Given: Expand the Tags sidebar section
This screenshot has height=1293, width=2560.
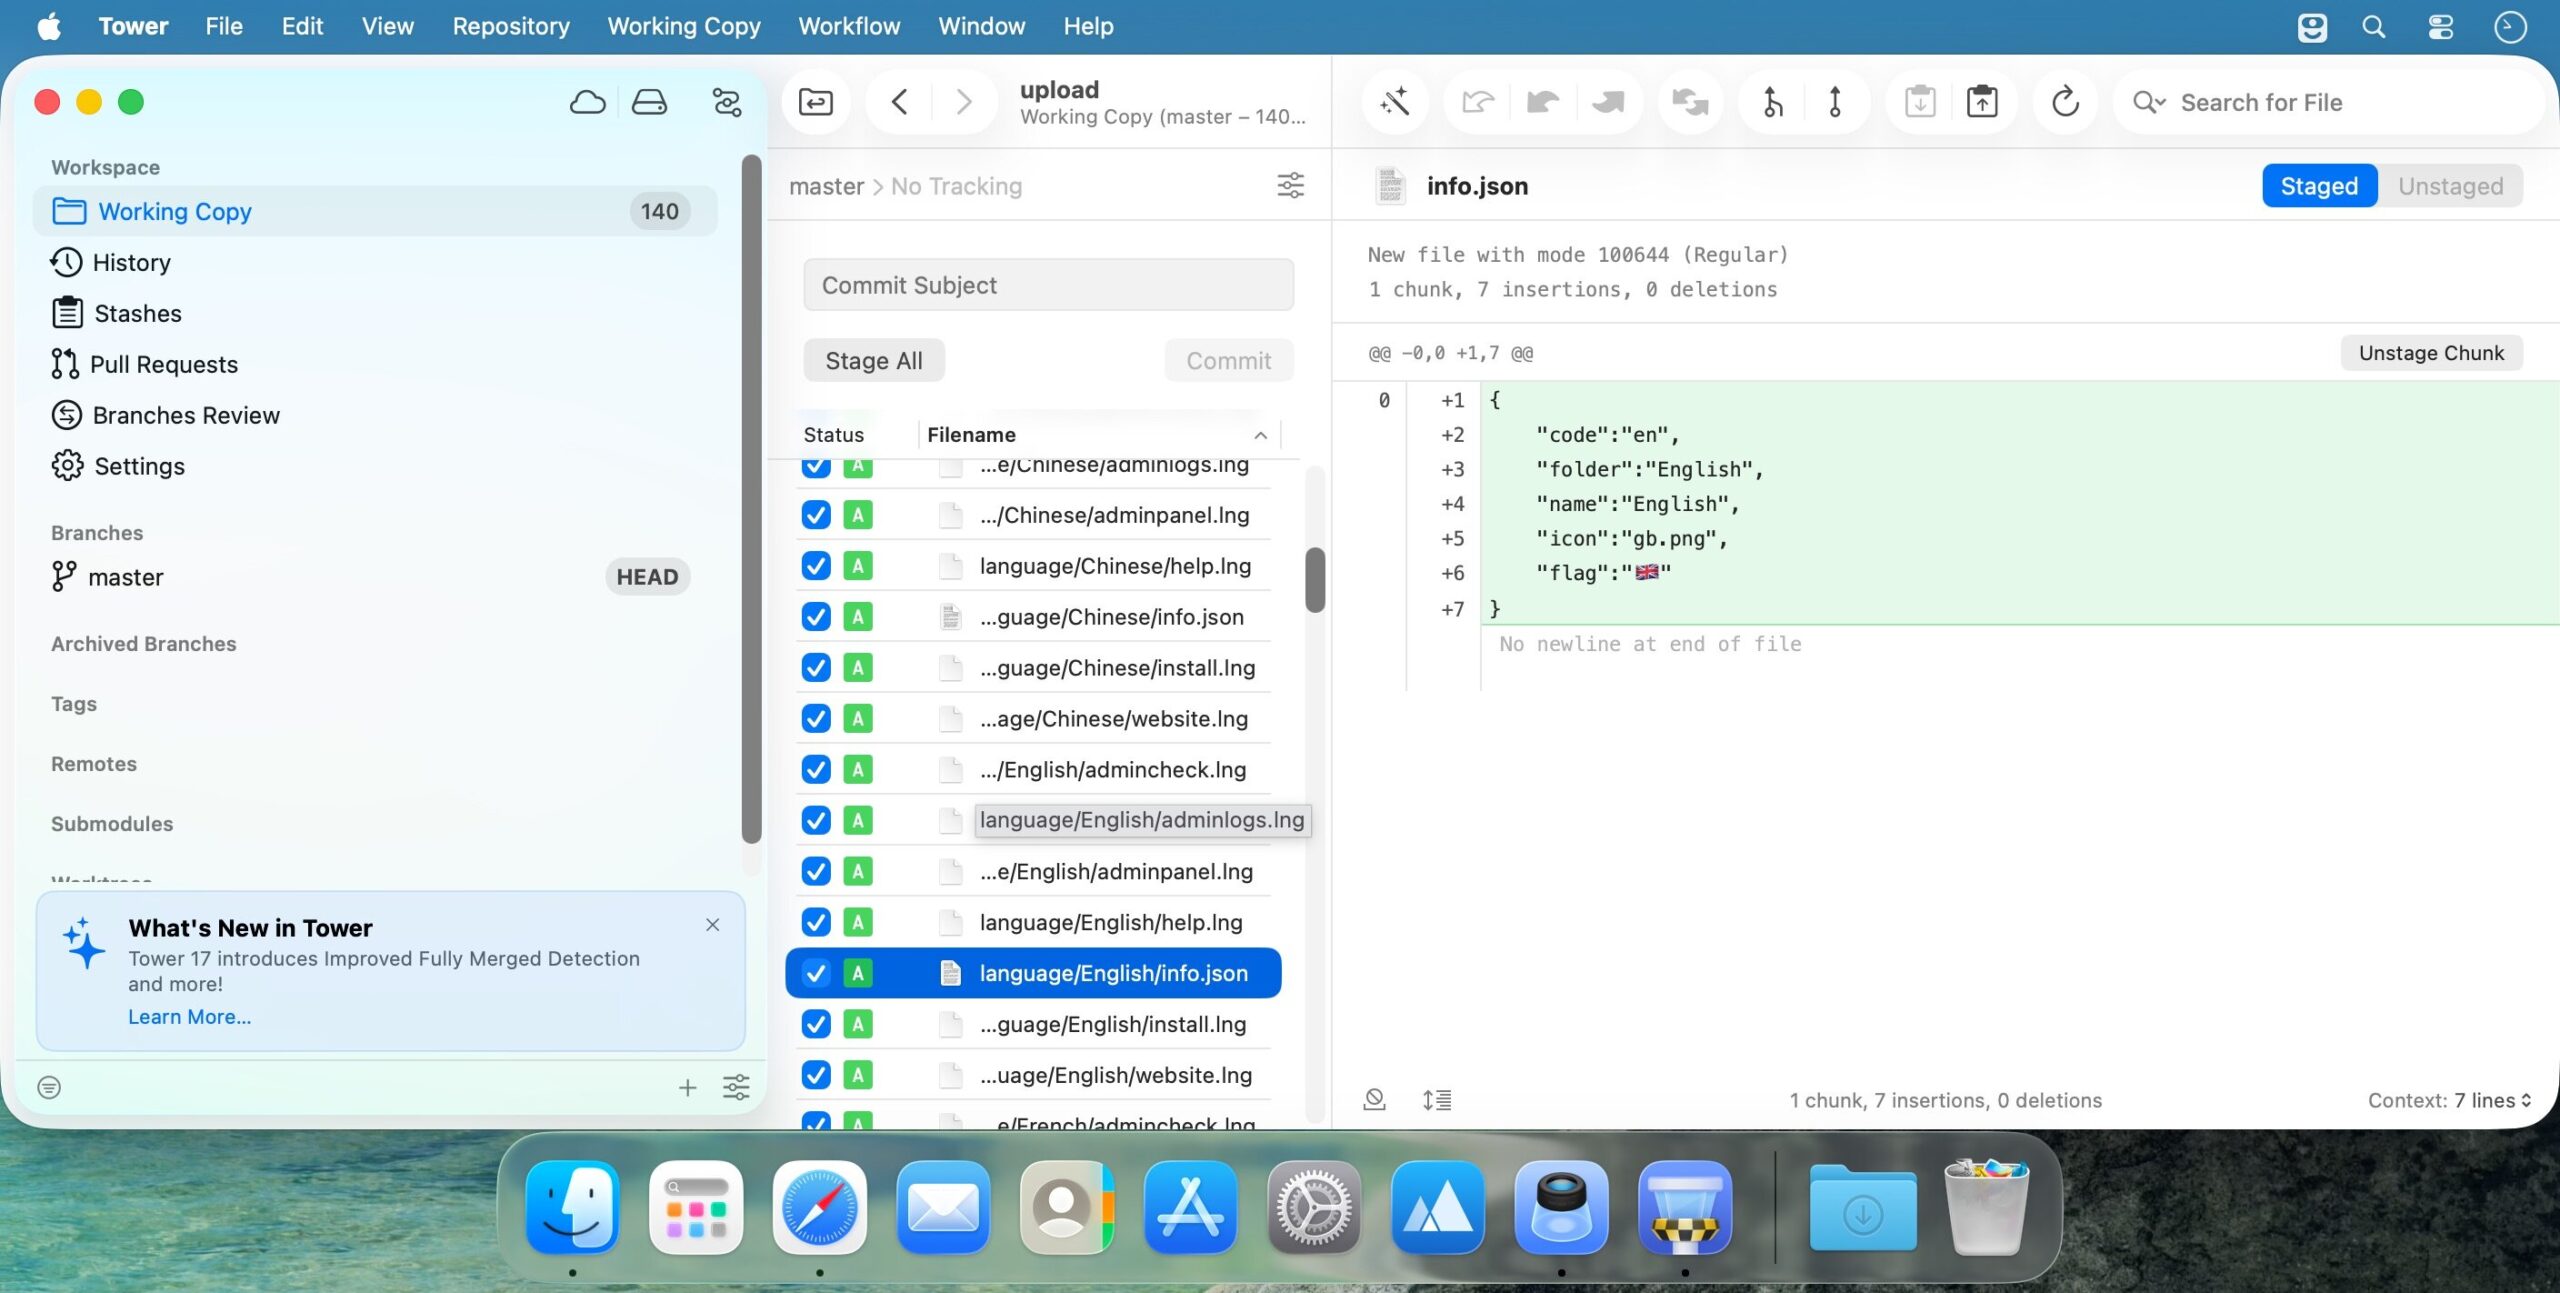Looking at the screenshot, I should (74, 704).
